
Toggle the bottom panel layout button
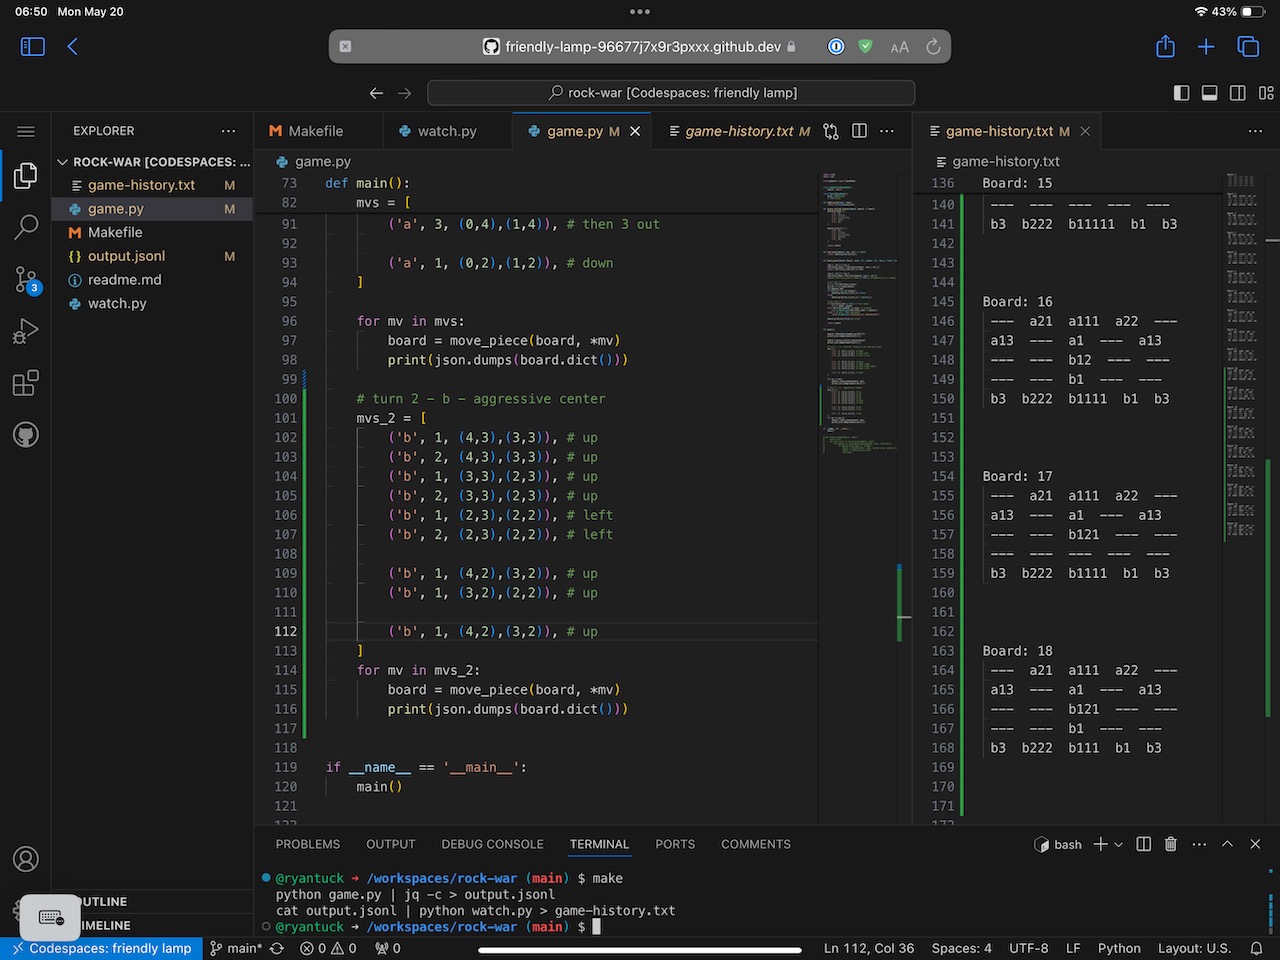tap(1209, 93)
